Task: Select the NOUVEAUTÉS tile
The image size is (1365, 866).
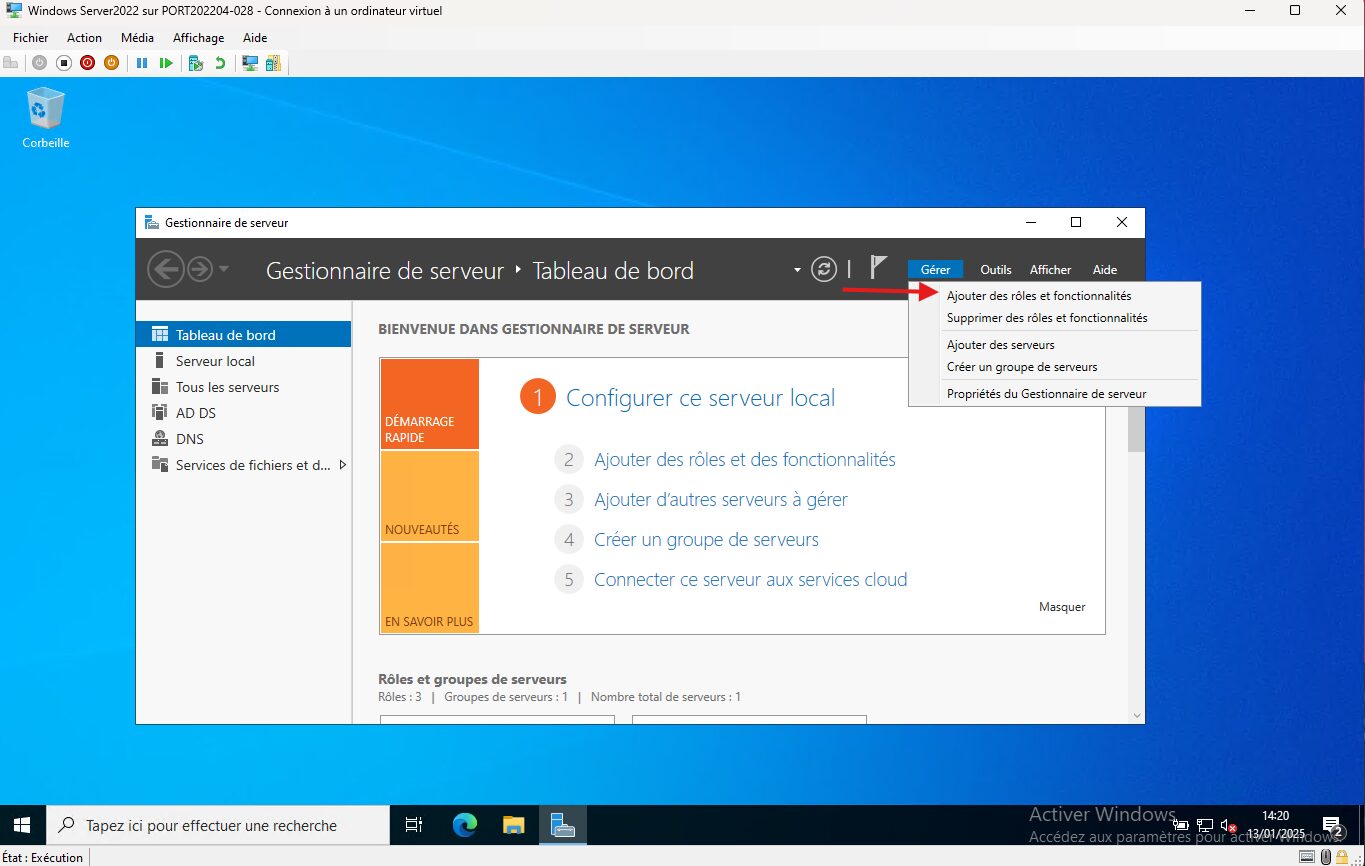Action: 430,496
